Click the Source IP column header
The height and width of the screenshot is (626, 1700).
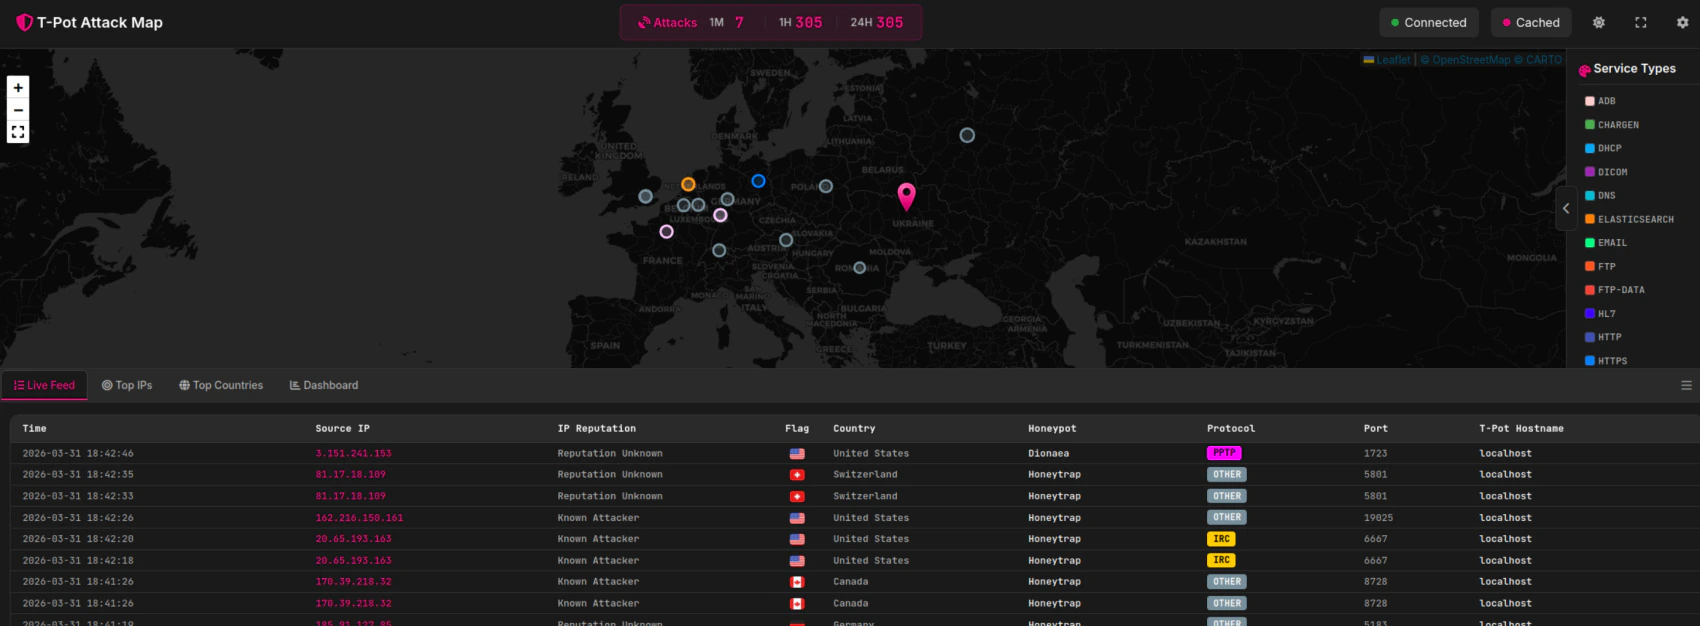(x=343, y=429)
